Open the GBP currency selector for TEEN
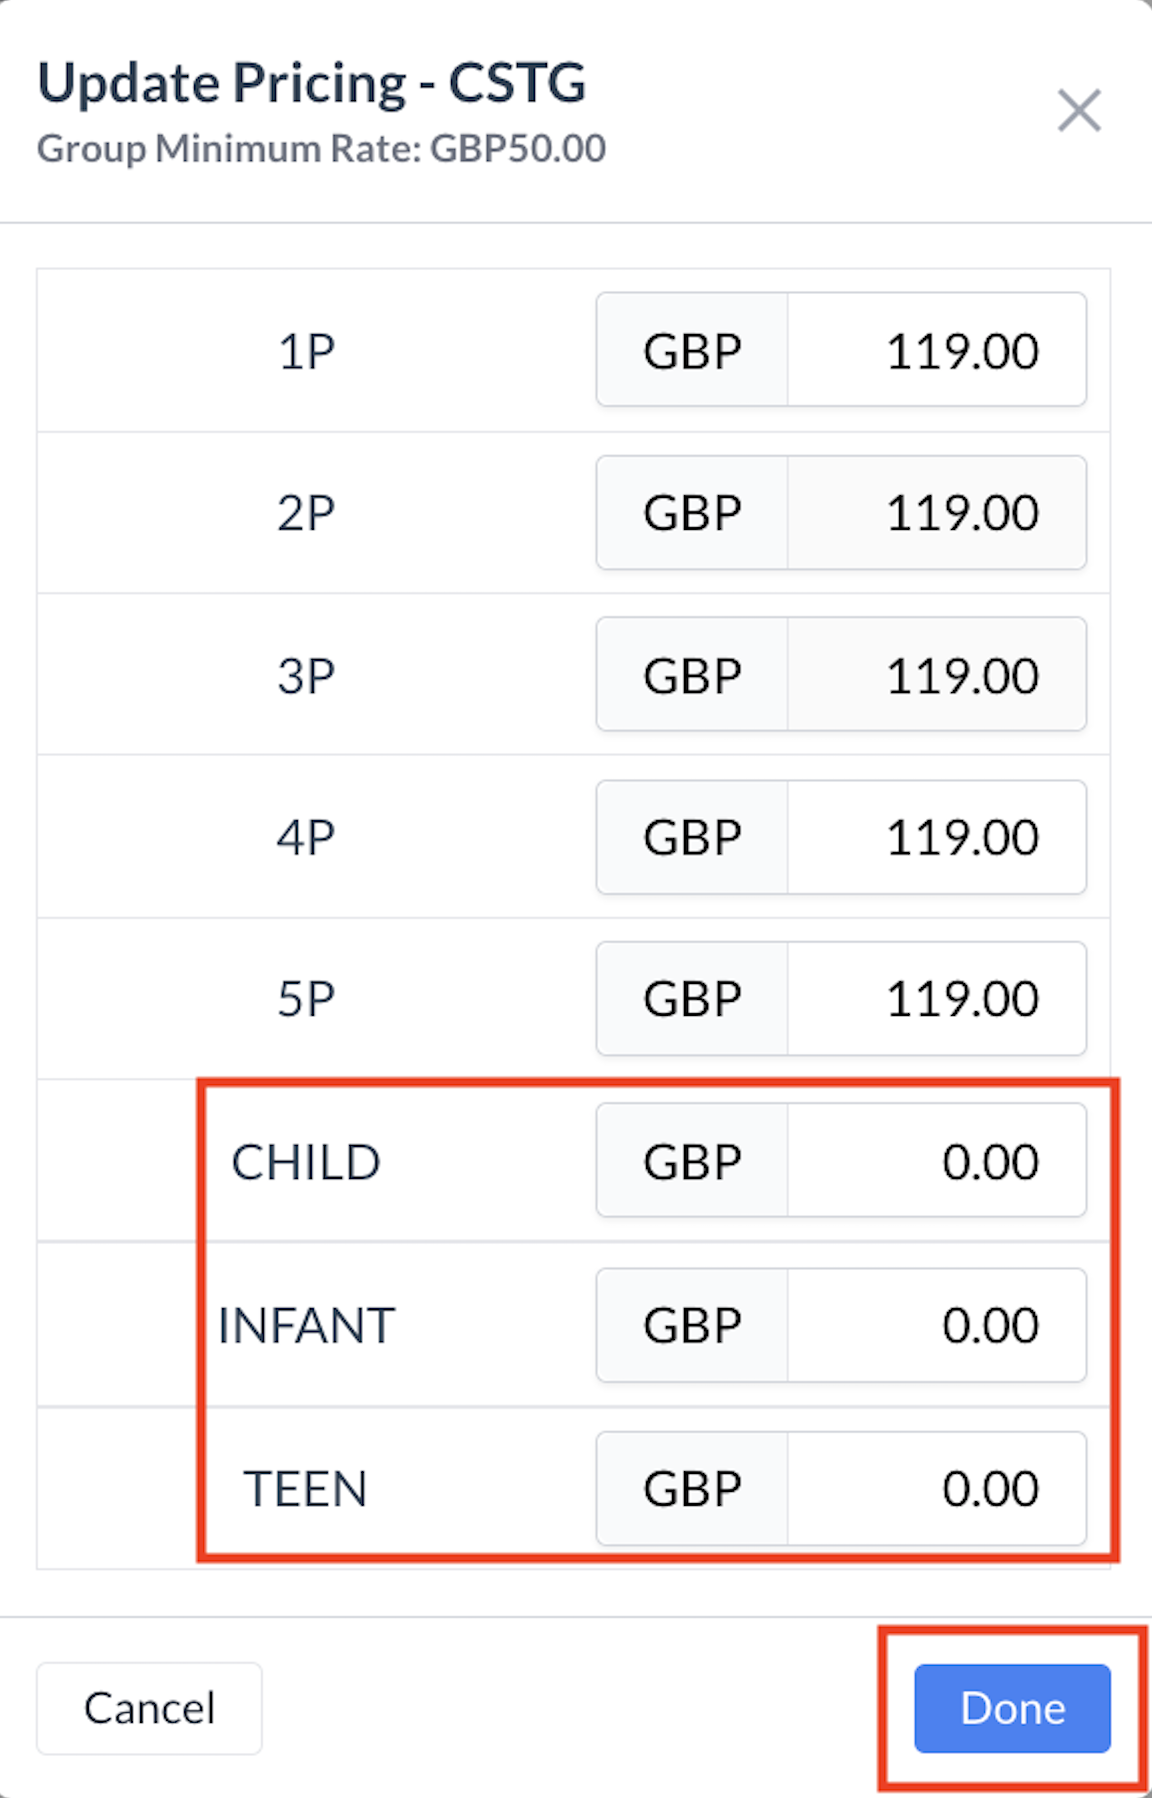 [691, 1488]
